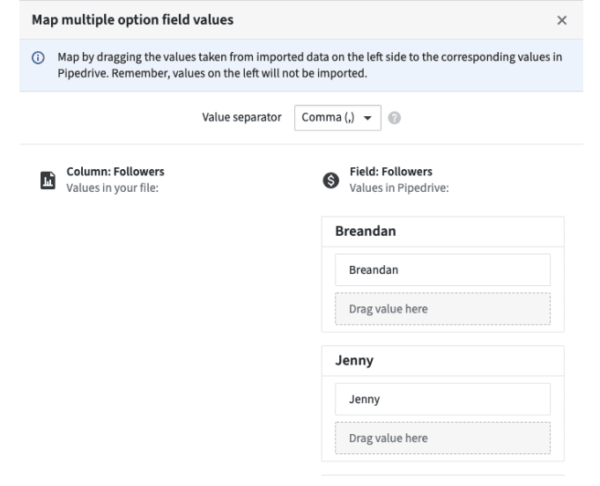Click Values in your file text
Viewport: 600px width, 486px height.
click(112, 188)
